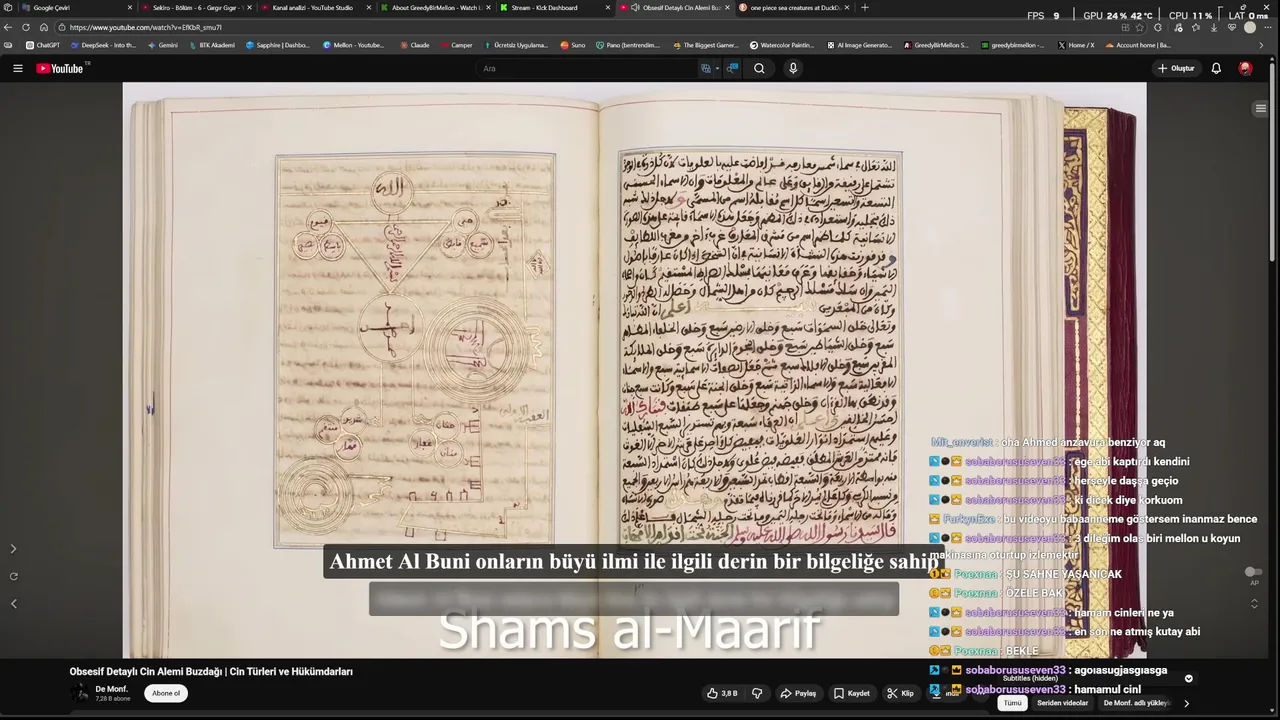Click chat message 'ŞU SAHNE YAŞANICAK'

click(1063, 574)
